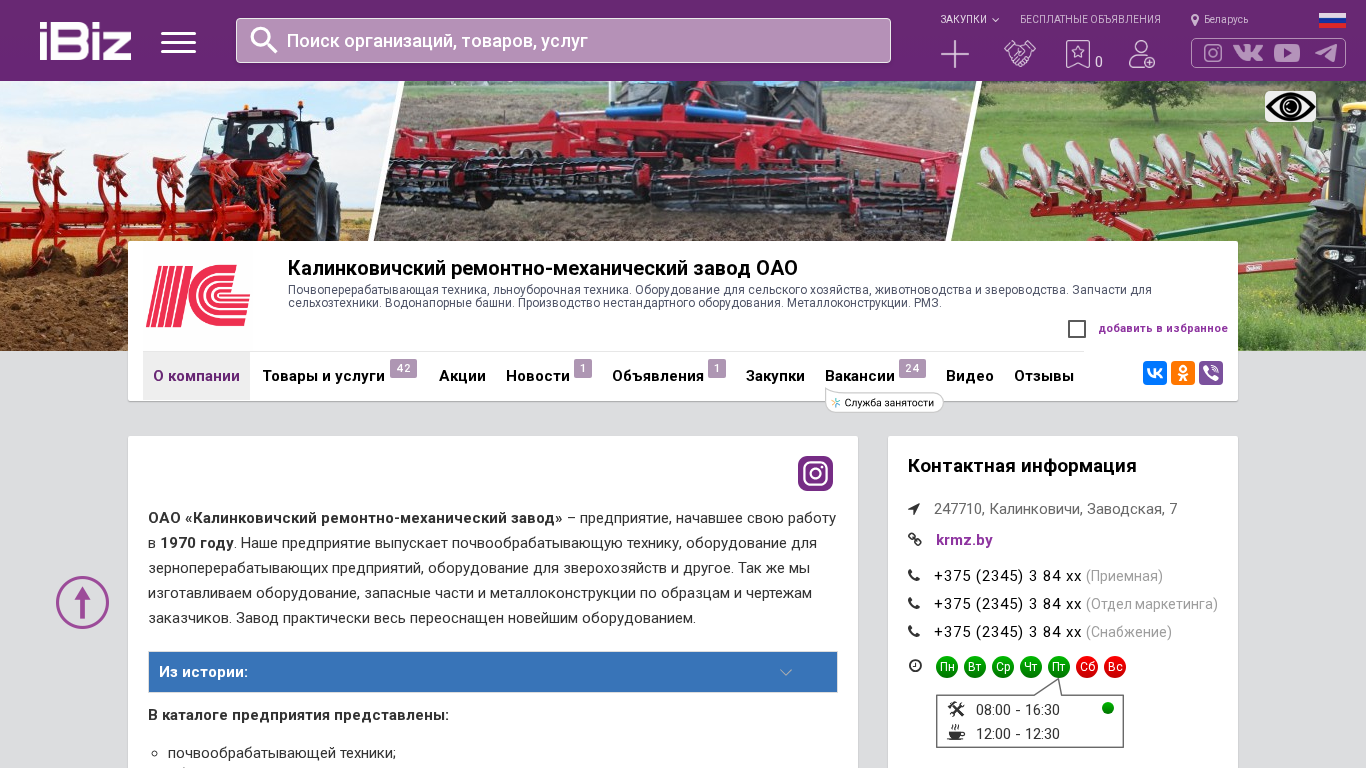The width and height of the screenshot is (1366, 768).
Task: Change region from Беларусь
Action: pos(1219,20)
